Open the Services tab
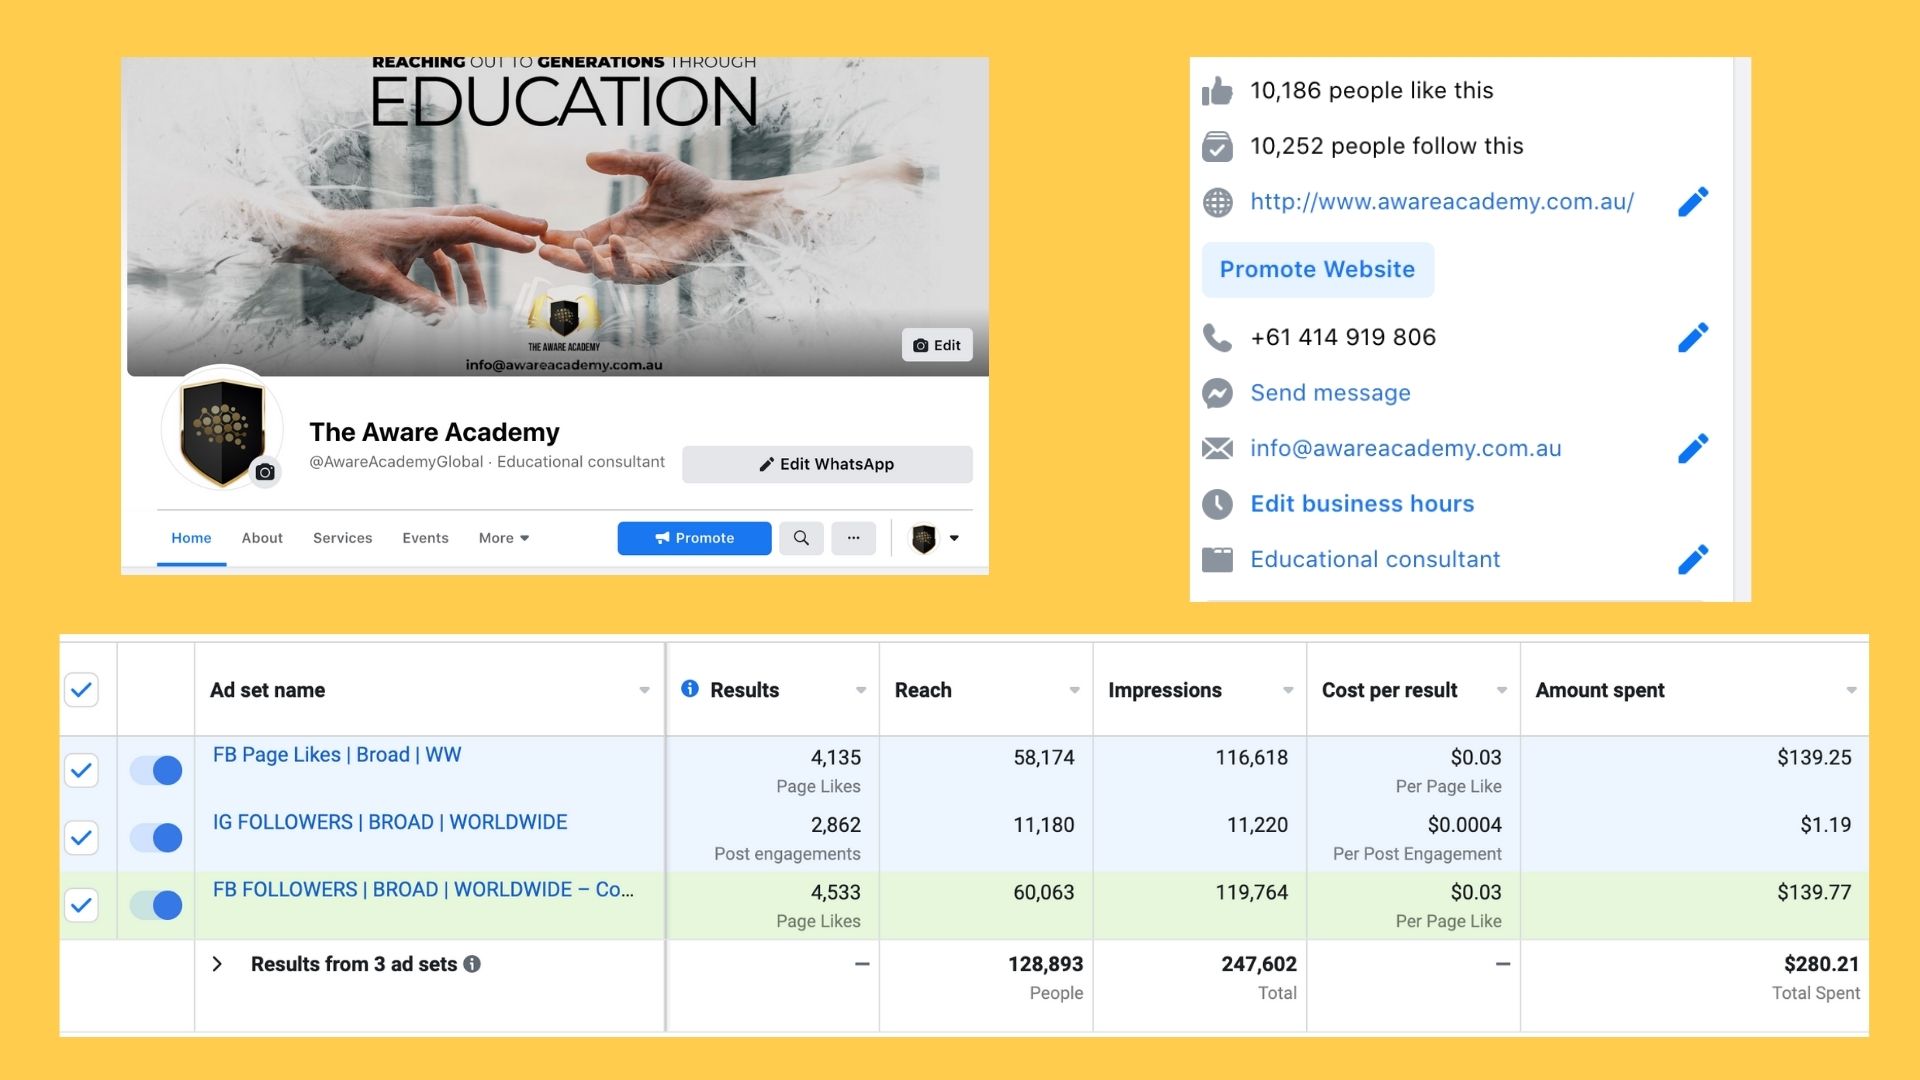This screenshot has height=1080, width=1920. [342, 538]
